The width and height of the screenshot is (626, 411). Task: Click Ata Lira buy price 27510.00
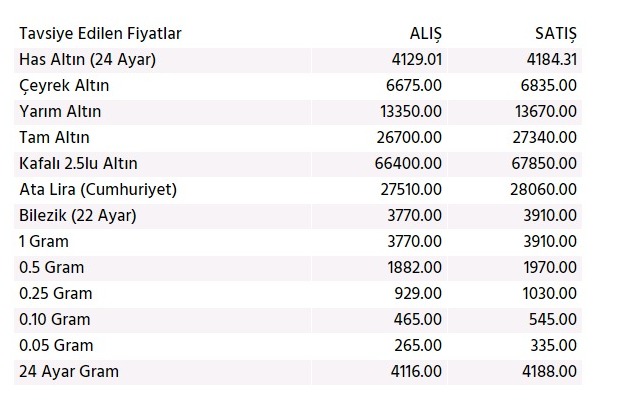click(x=411, y=189)
